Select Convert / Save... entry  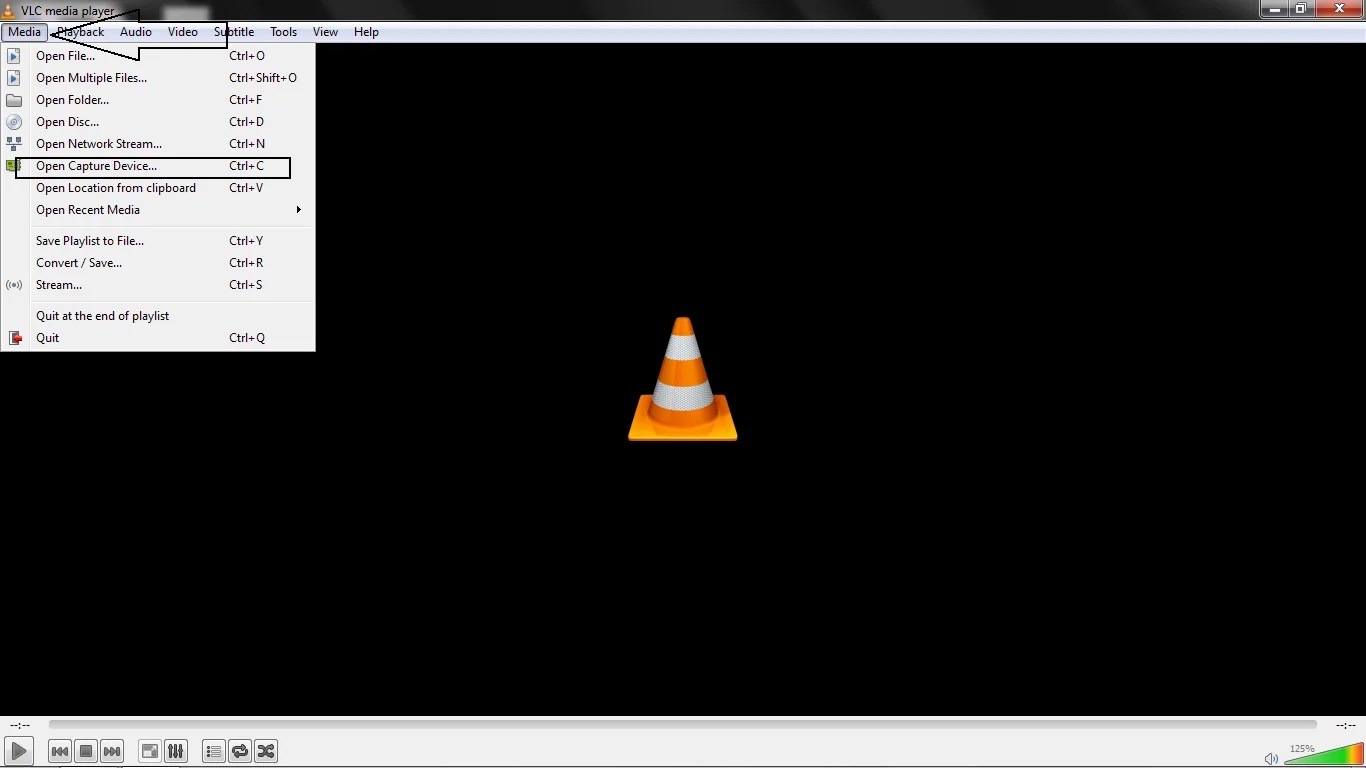click(x=158, y=263)
